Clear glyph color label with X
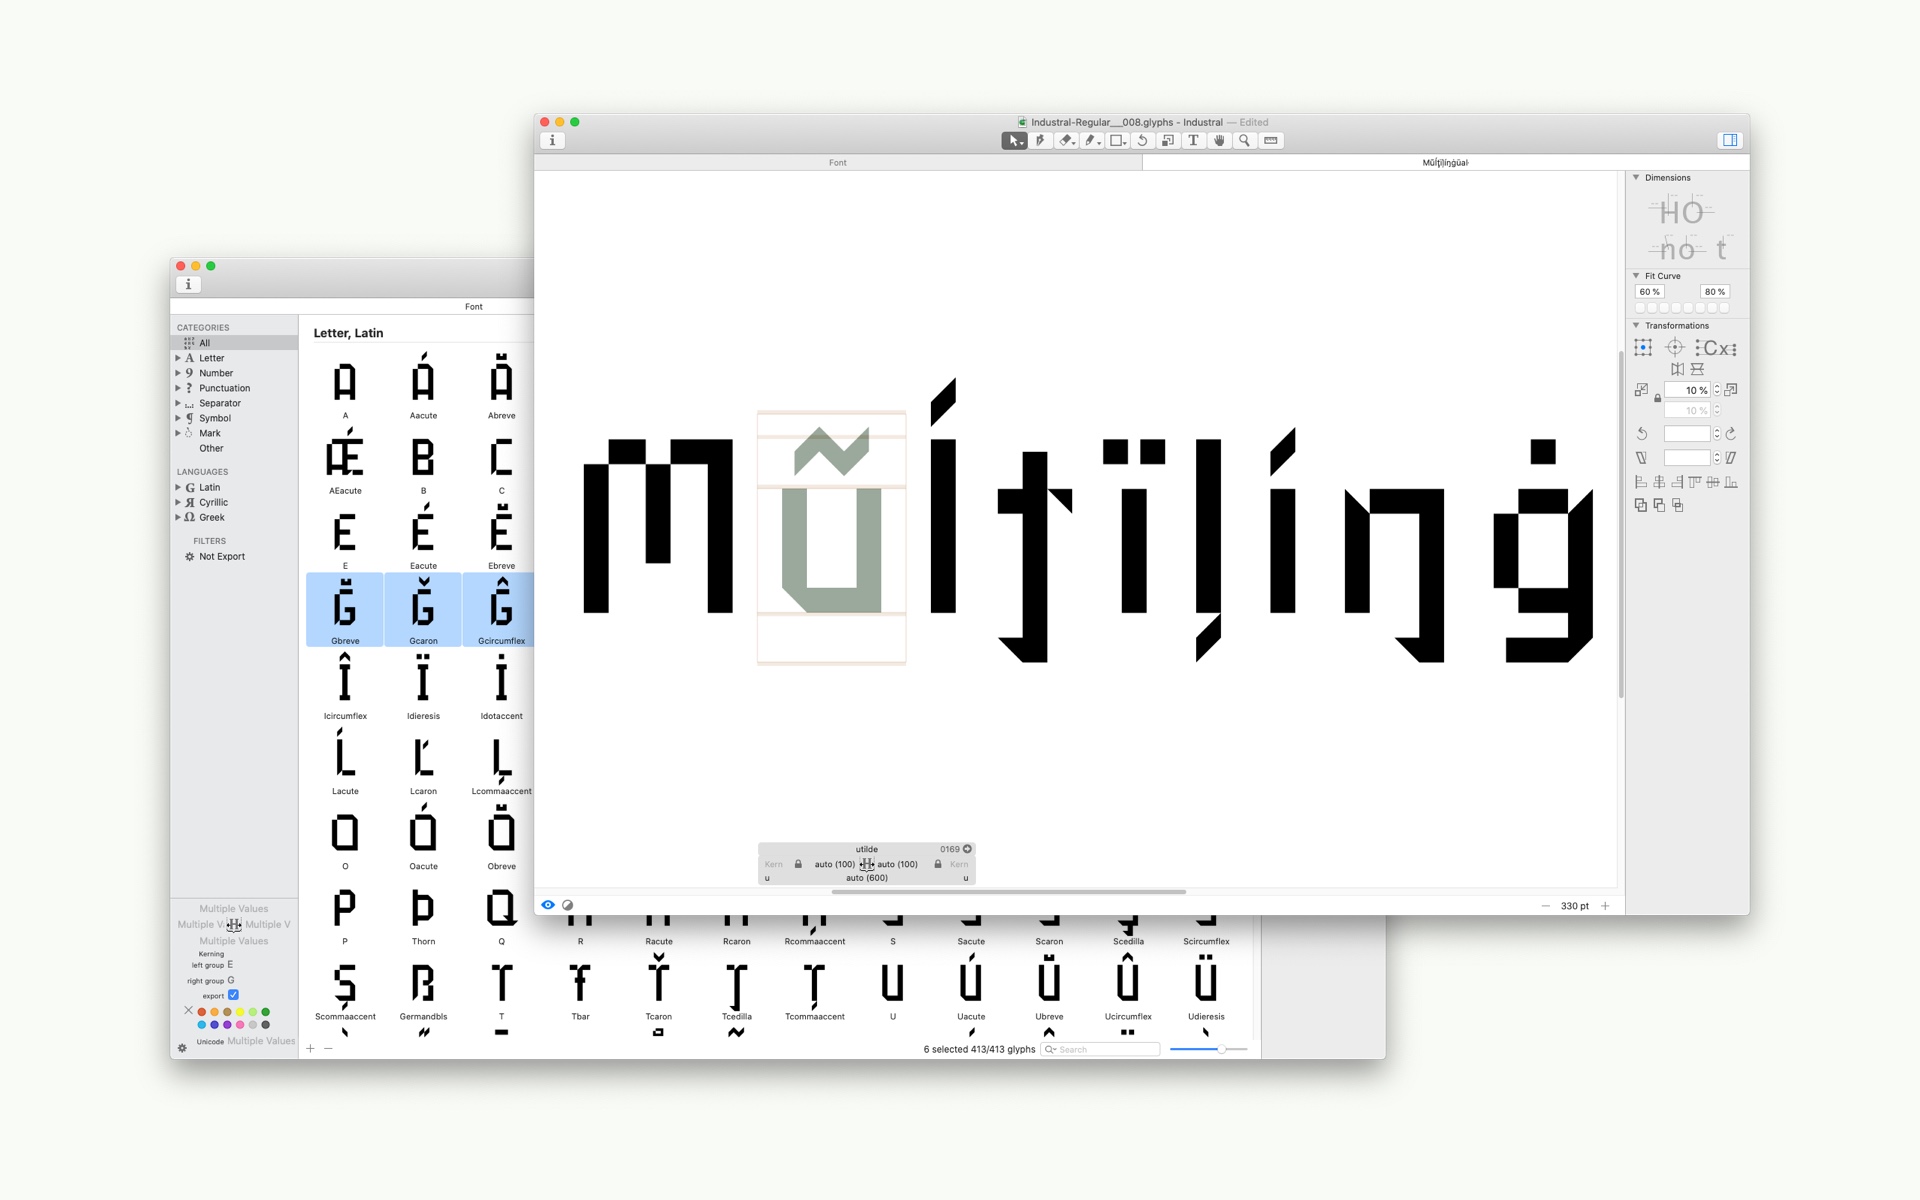 (x=188, y=1011)
